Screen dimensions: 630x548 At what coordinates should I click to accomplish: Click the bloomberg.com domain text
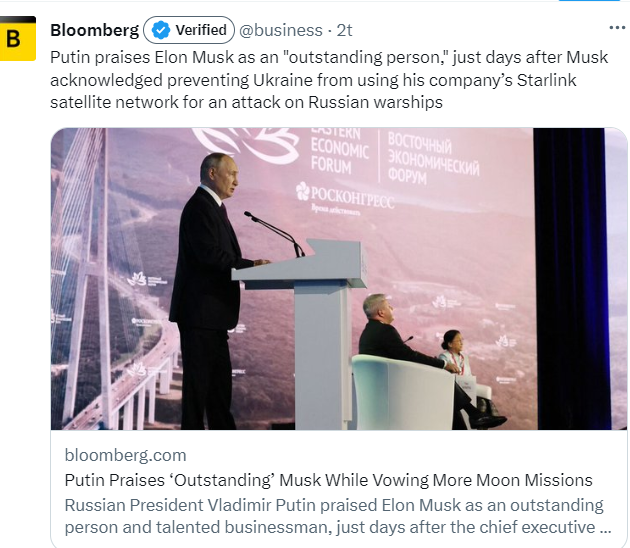tap(125, 456)
